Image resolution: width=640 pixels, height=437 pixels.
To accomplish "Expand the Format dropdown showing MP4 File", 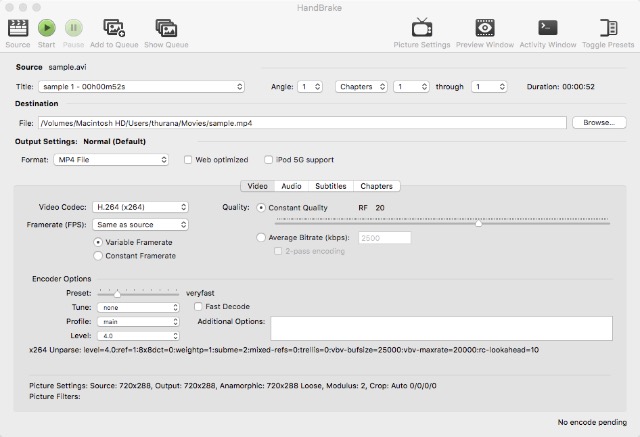I will click(109, 159).
